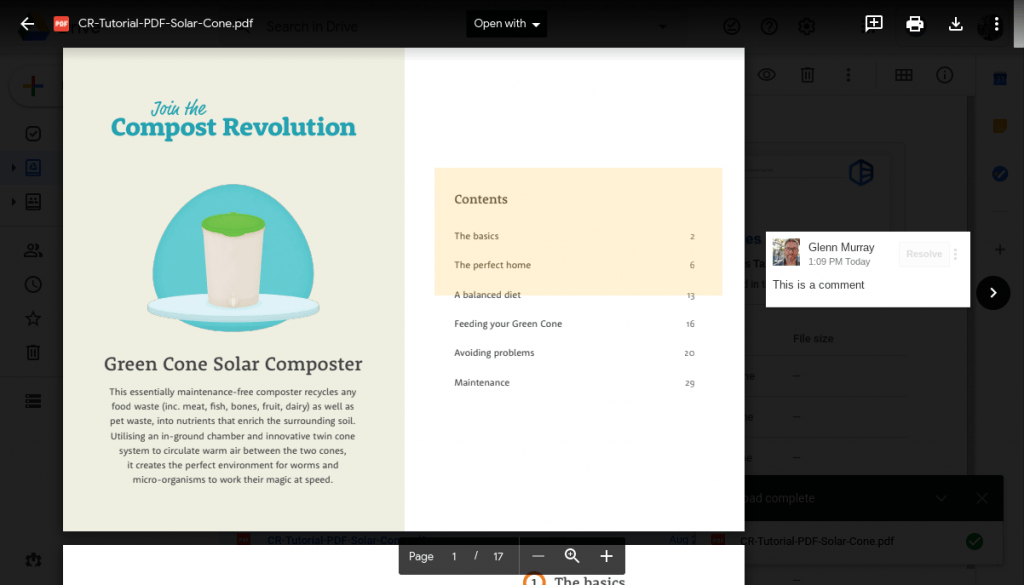Viewport: 1024px width, 585px height.
Task: Reset zoom with the magnifier icon
Action: (571, 556)
